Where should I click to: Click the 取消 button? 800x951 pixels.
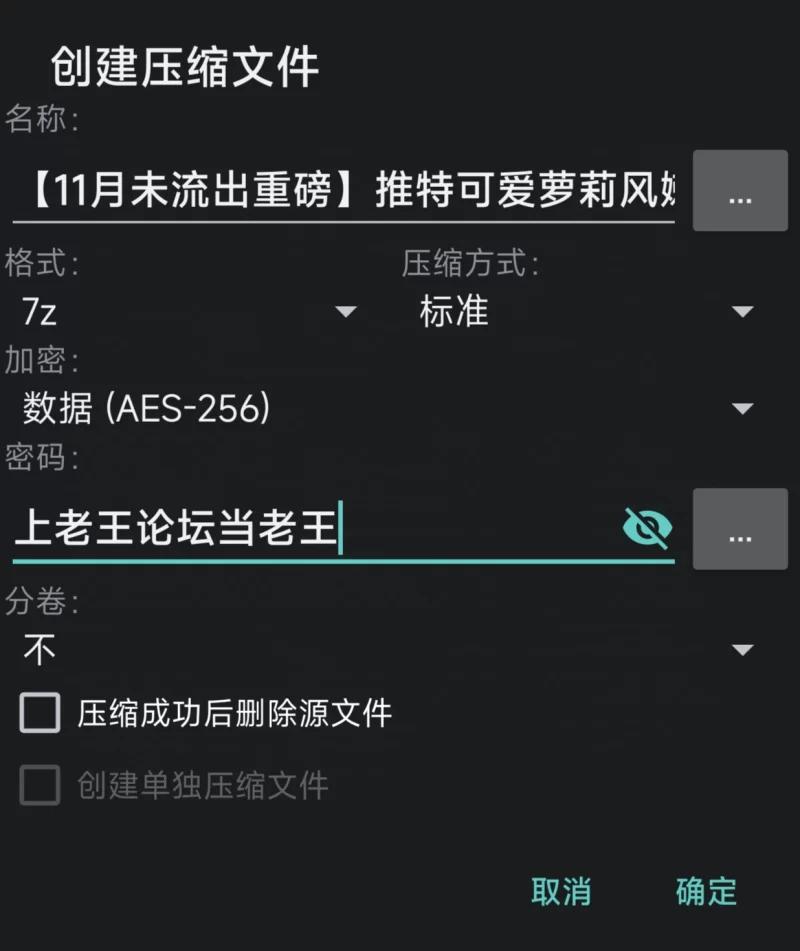(561, 892)
